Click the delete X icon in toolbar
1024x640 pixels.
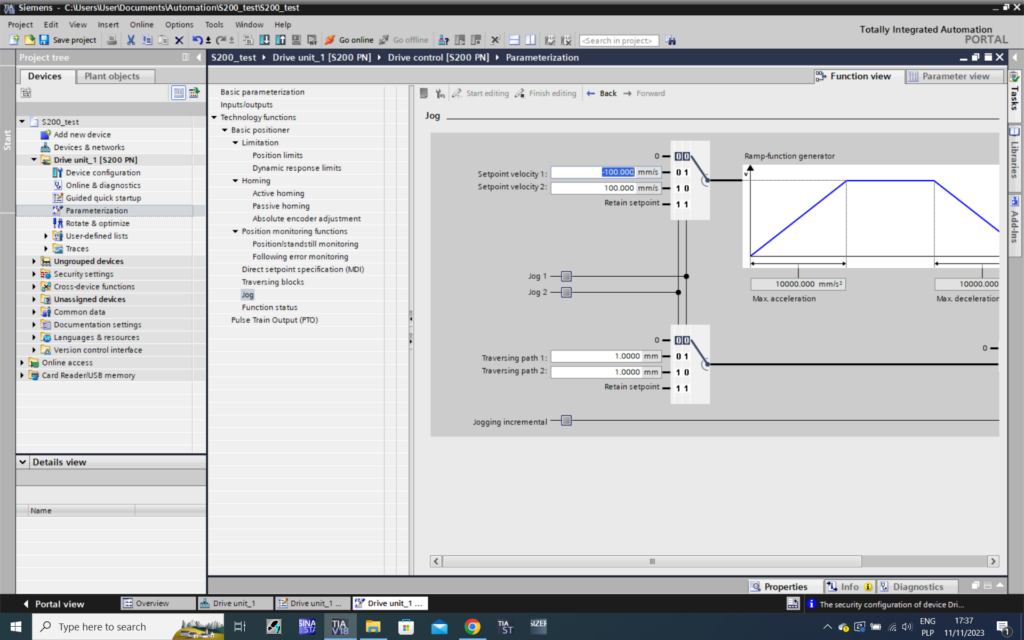point(179,40)
